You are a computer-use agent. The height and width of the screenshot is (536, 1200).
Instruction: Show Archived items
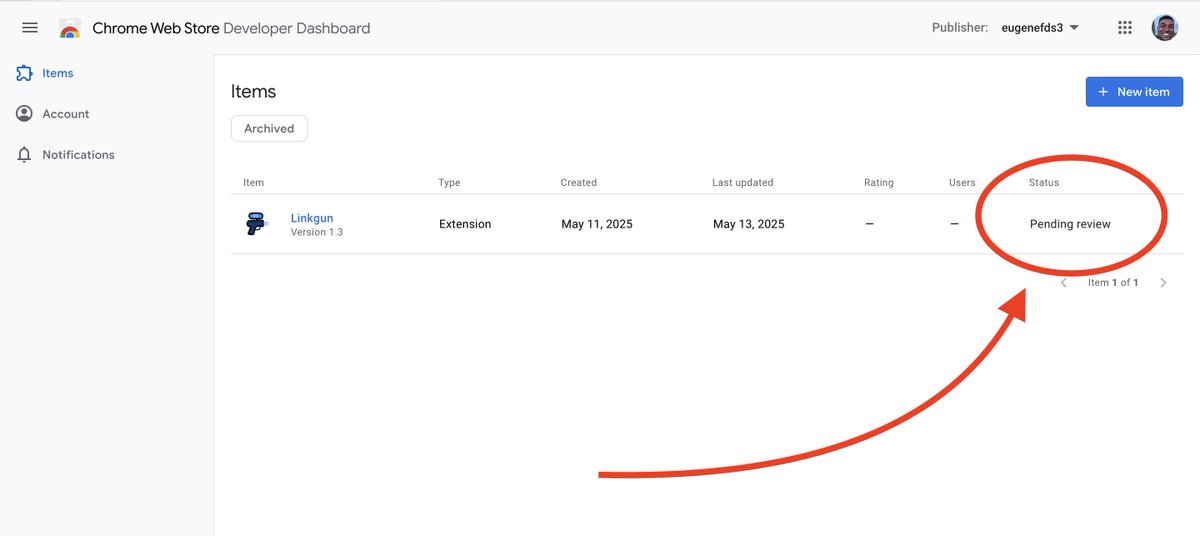pyautogui.click(x=269, y=128)
